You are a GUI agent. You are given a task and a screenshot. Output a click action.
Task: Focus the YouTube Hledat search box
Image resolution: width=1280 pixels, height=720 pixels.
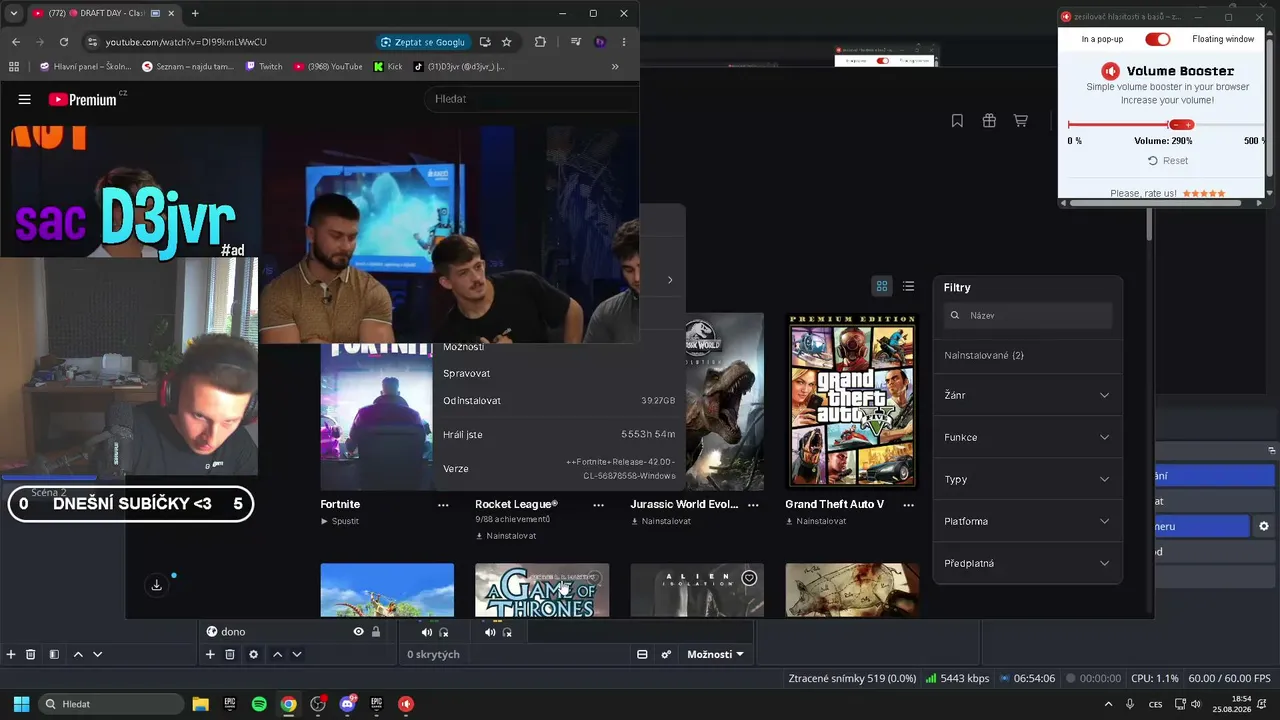[532, 99]
